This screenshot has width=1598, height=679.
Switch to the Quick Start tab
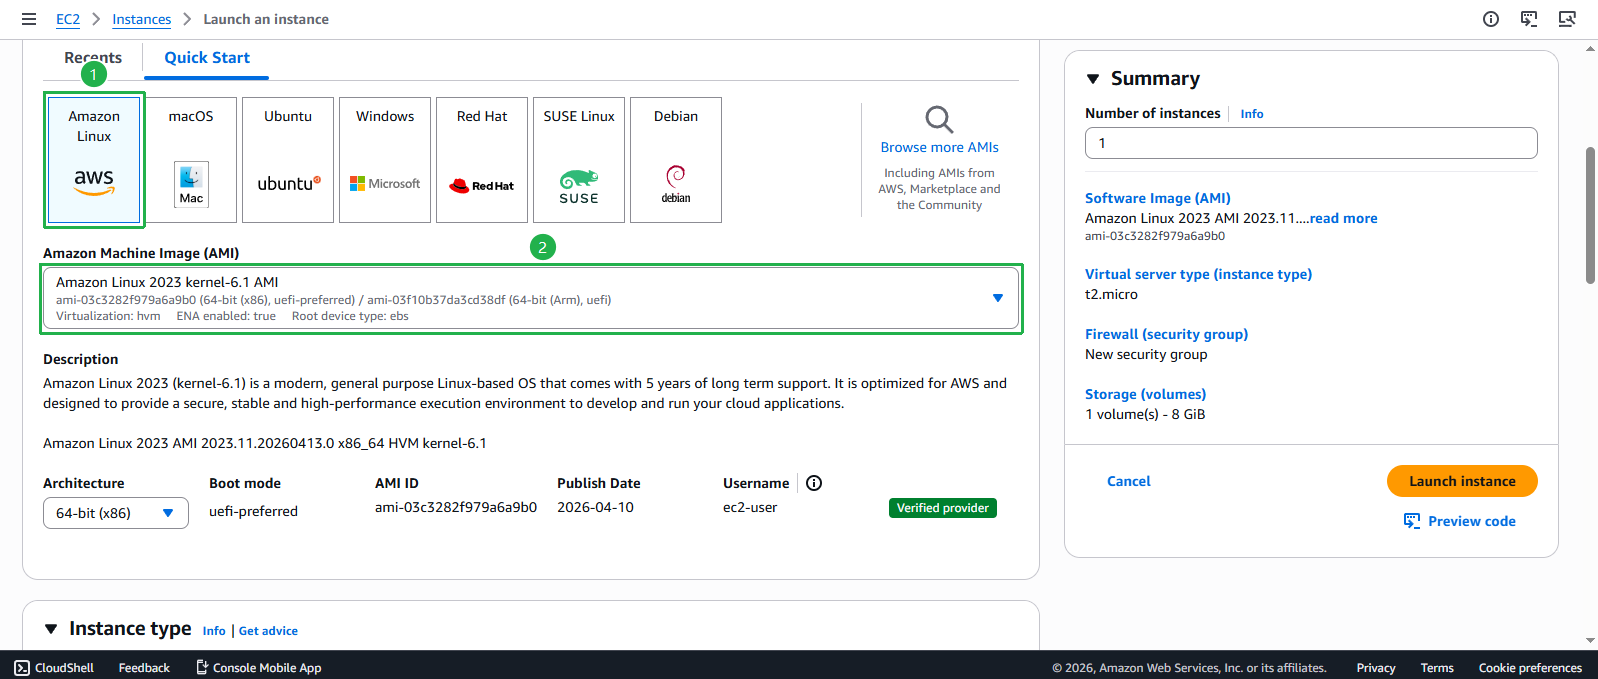pos(207,58)
